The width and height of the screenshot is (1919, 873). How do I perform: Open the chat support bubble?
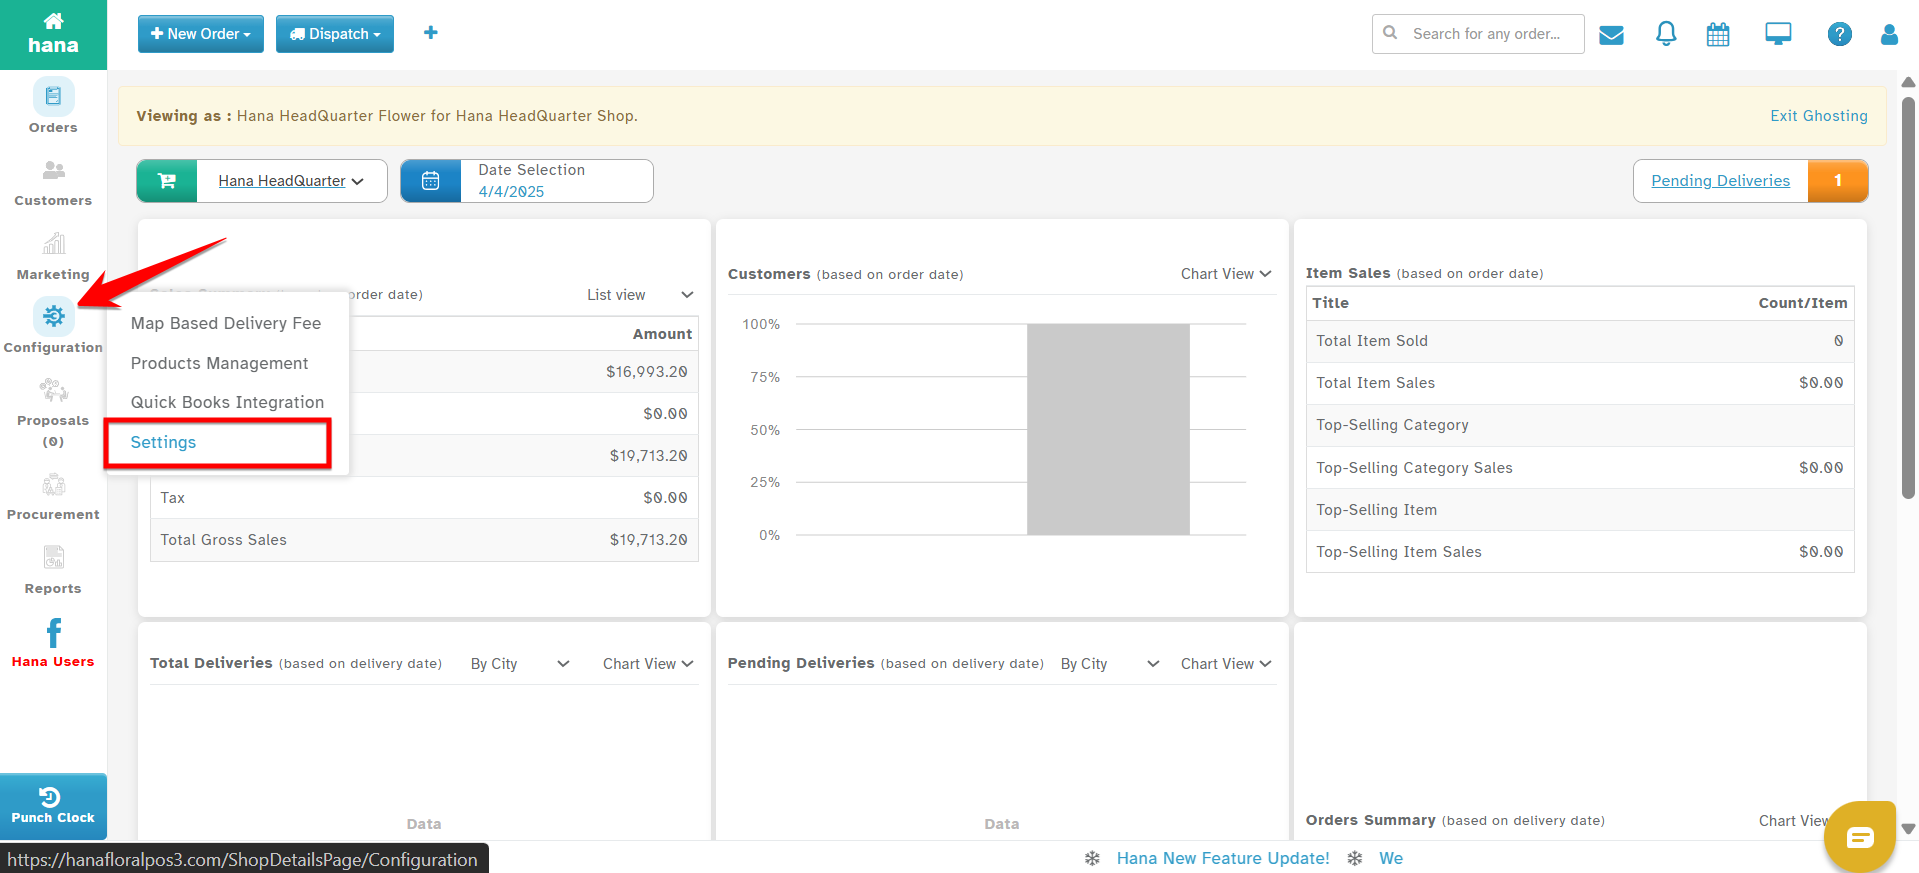[1860, 836]
